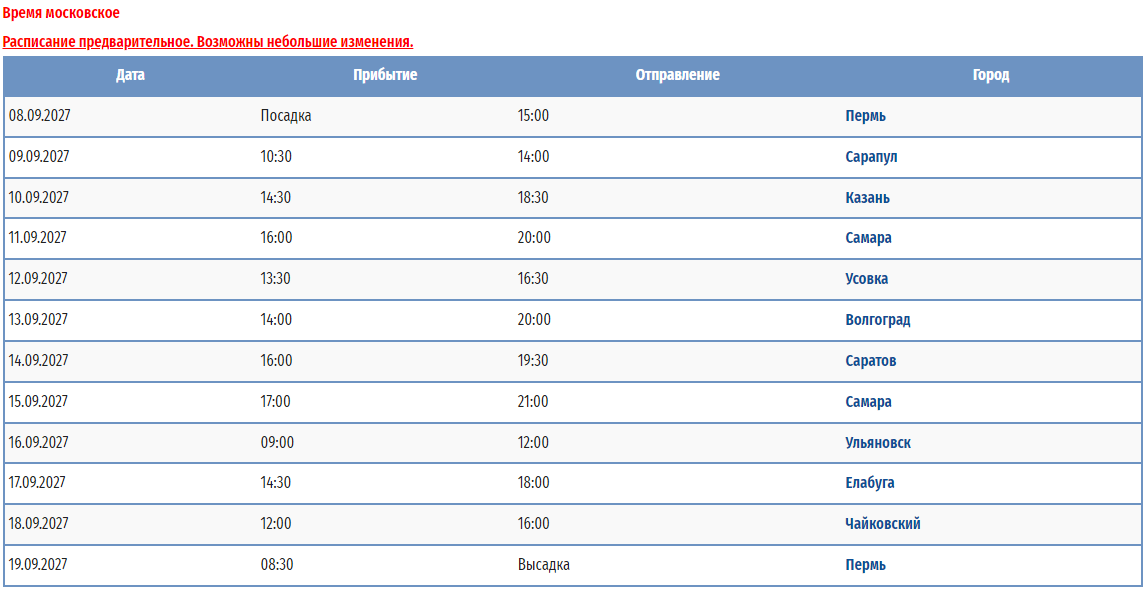Follow the Казань city link
This screenshot has height=593, width=1147.
(x=868, y=198)
